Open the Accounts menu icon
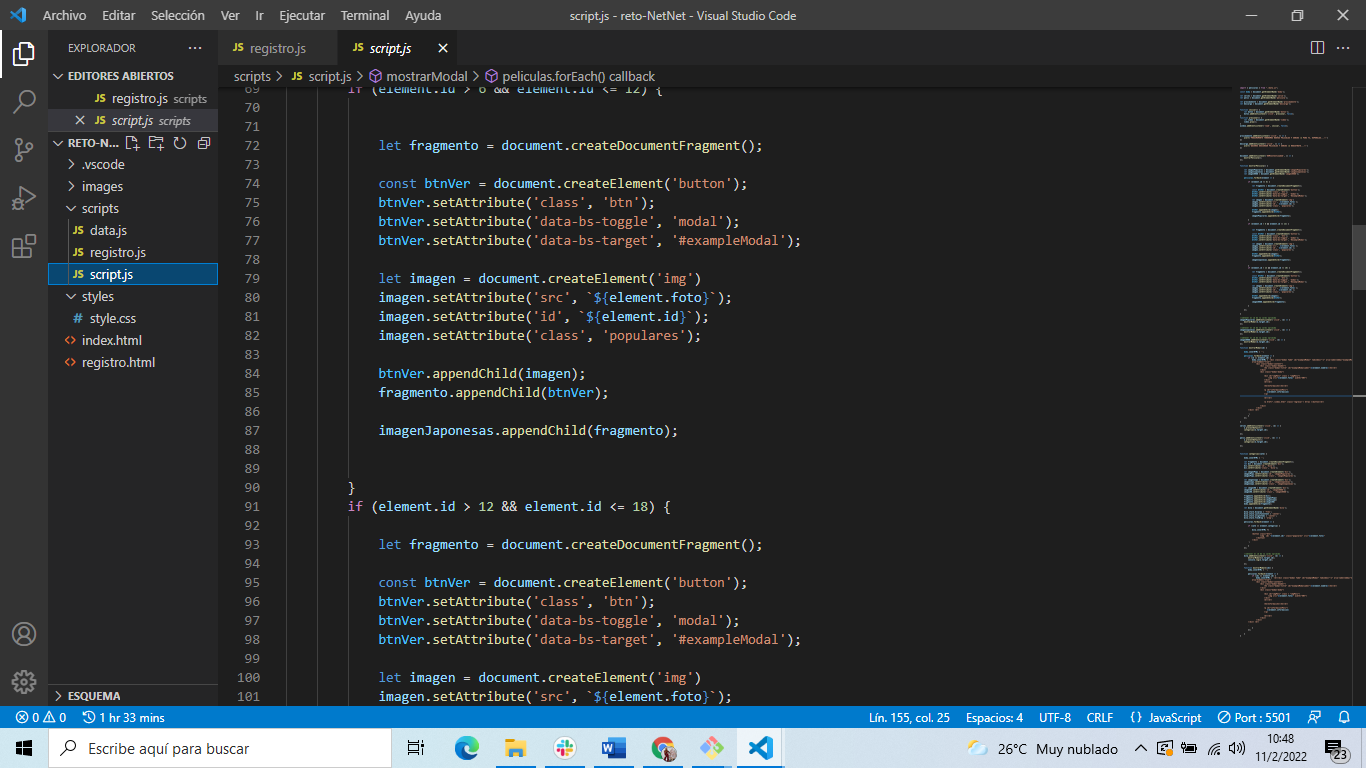1366x768 pixels. point(24,634)
